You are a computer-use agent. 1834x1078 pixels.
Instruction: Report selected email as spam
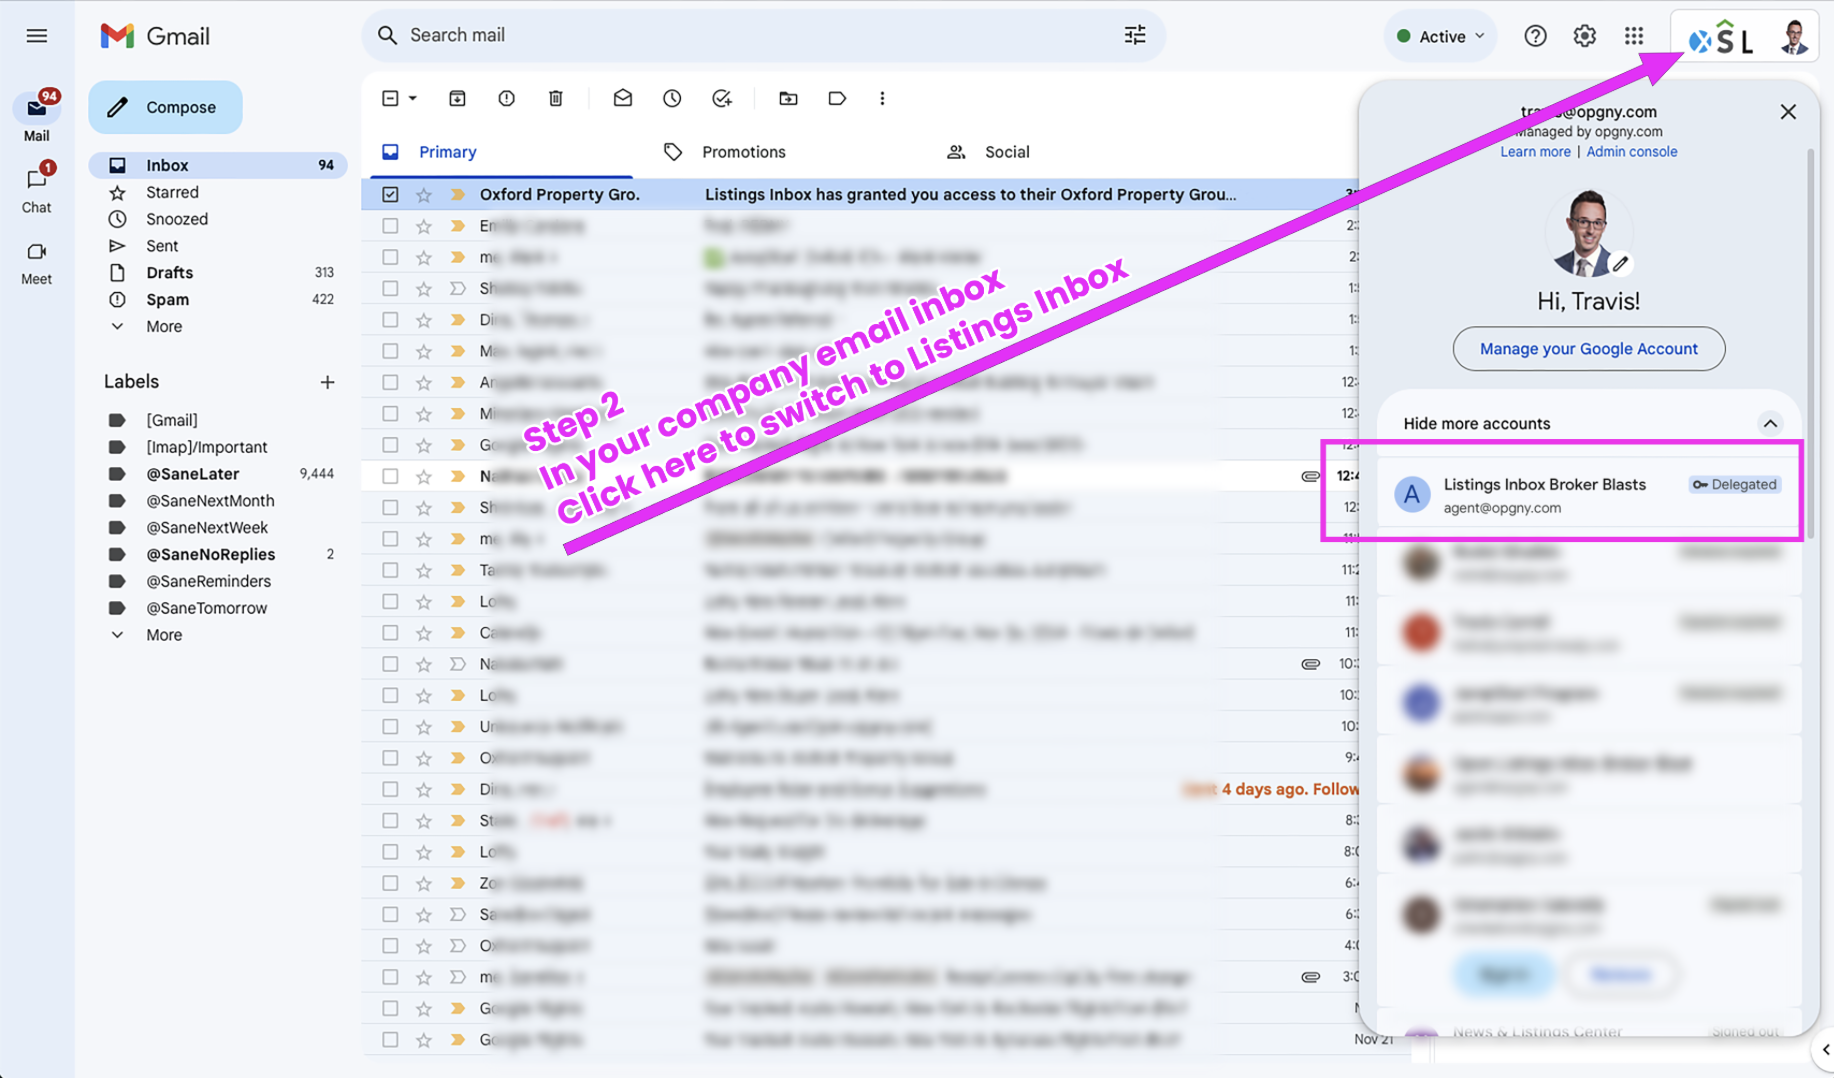[506, 98]
